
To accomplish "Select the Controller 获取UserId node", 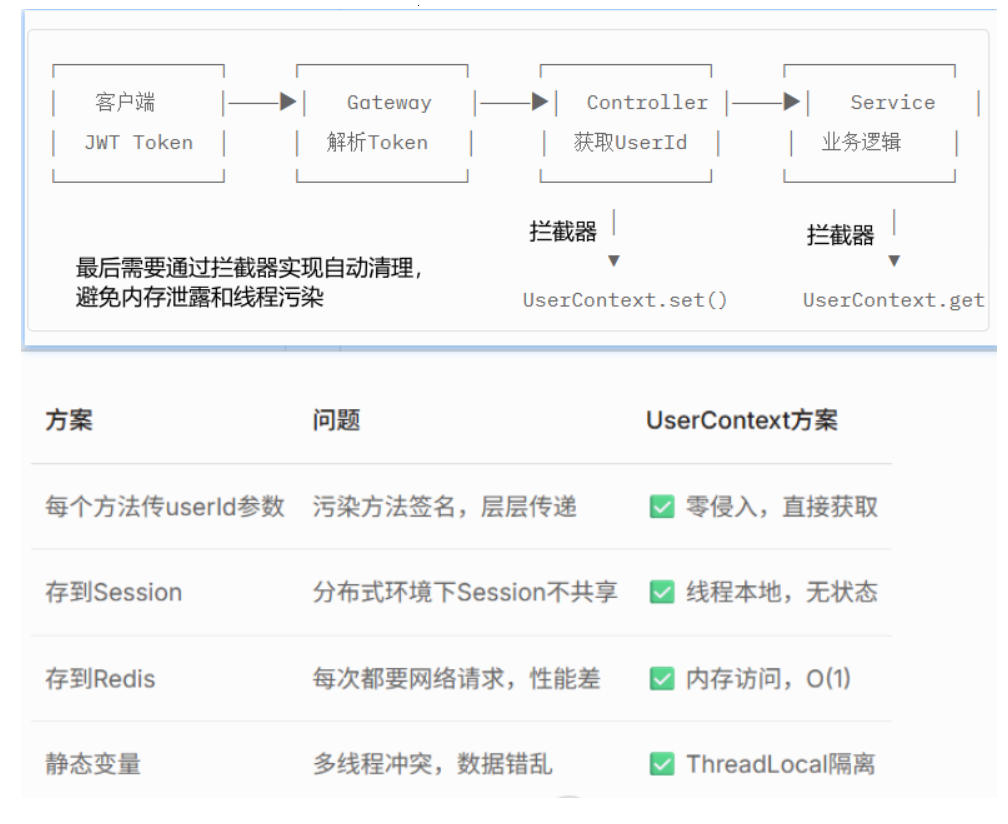I will point(627,122).
